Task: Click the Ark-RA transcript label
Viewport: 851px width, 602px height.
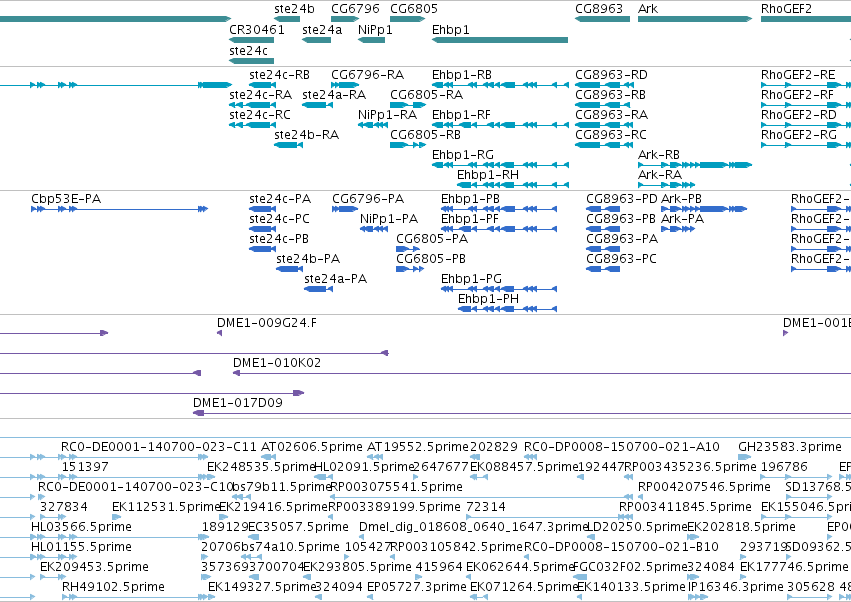Action: coord(660,175)
